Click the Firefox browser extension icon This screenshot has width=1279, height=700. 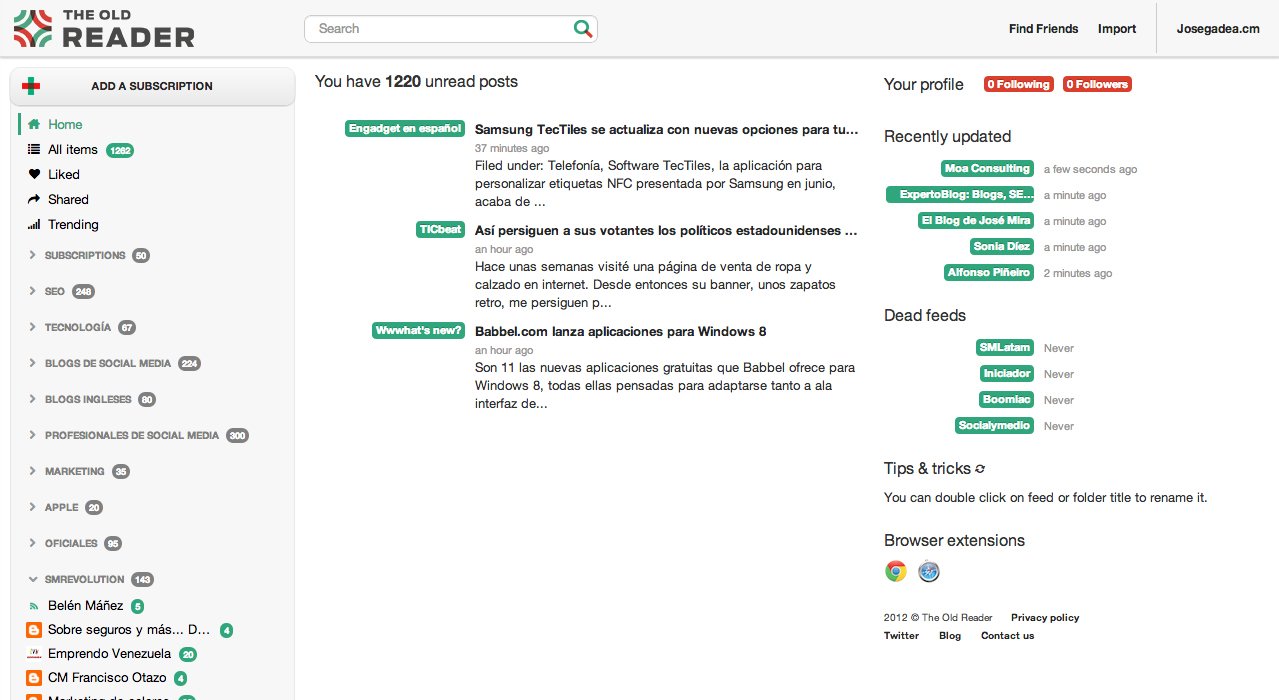click(x=928, y=570)
